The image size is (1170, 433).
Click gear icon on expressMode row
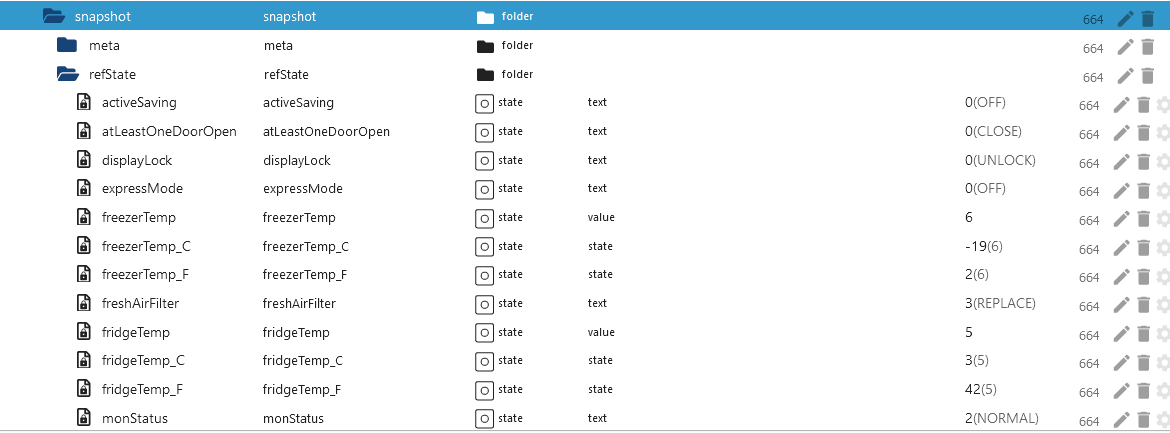point(1163,190)
